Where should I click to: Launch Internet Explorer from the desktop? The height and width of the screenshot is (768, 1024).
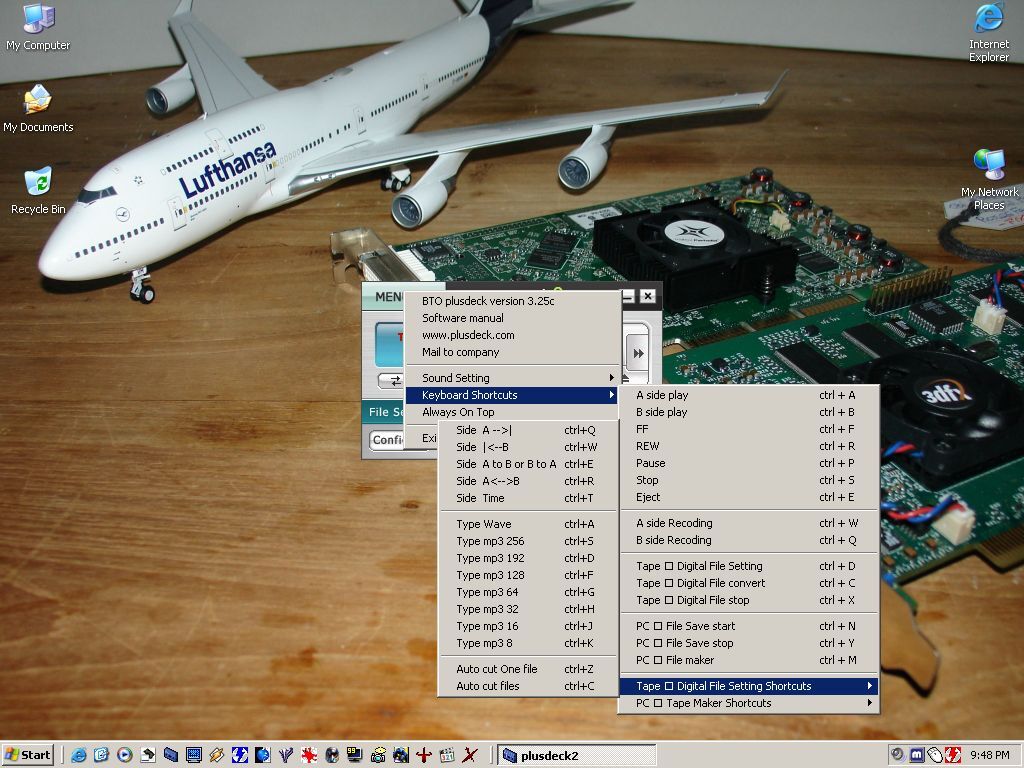[989, 33]
